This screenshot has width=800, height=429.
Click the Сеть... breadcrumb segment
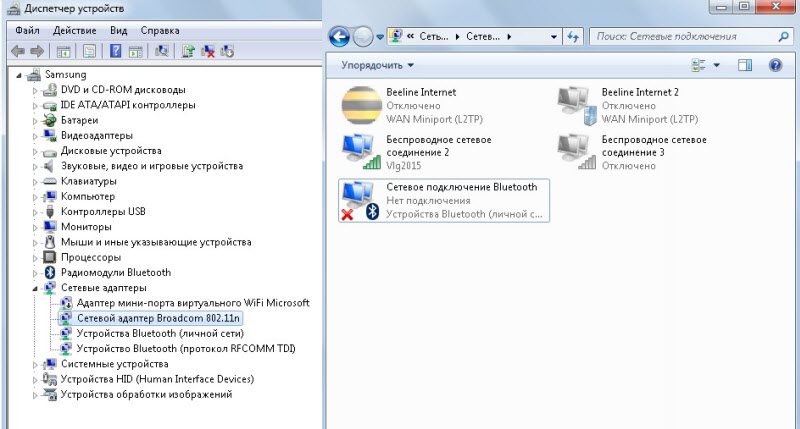tap(434, 37)
